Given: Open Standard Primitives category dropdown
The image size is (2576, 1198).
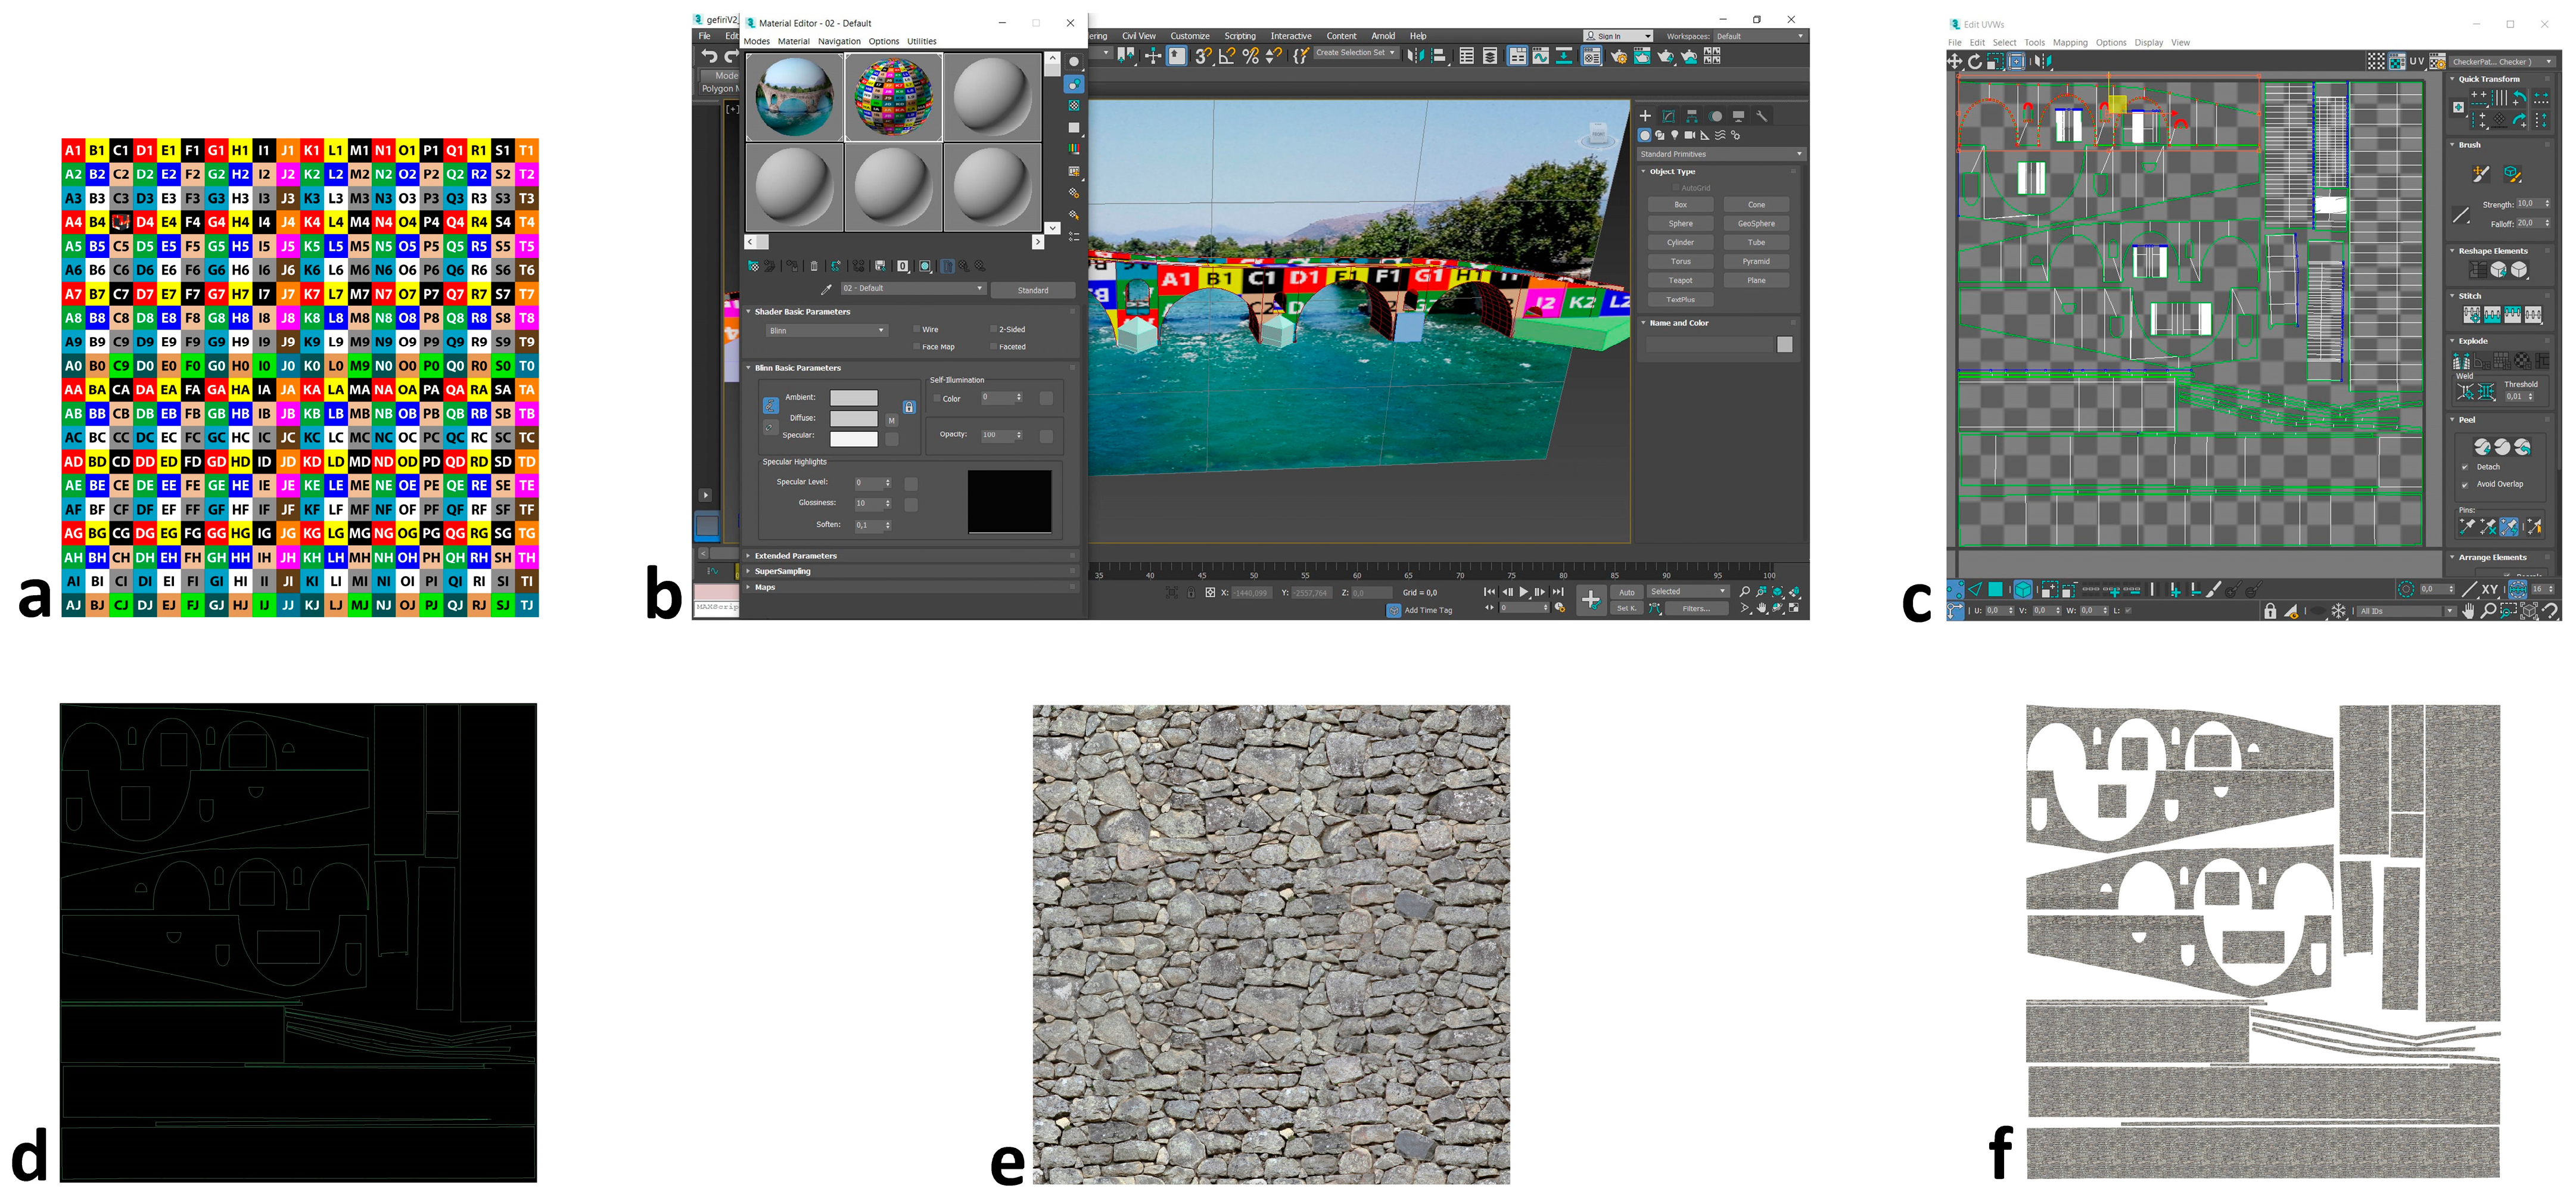Looking at the screenshot, I should click(x=1720, y=154).
